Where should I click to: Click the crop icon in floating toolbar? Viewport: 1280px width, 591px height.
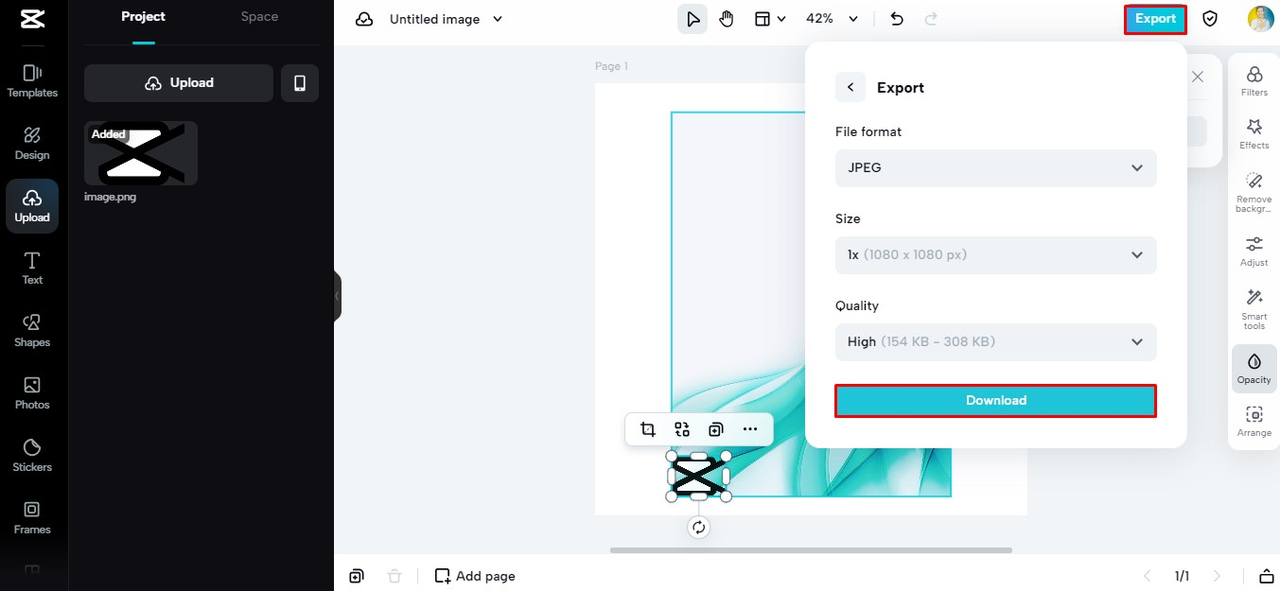pyautogui.click(x=648, y=429)
